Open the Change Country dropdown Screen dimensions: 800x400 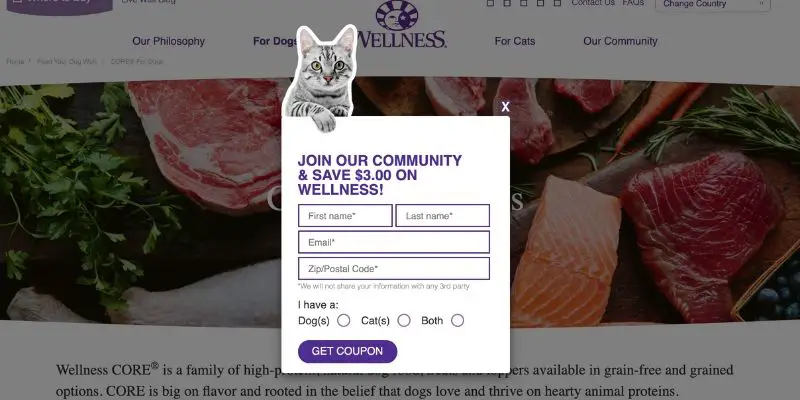[713, 5]
